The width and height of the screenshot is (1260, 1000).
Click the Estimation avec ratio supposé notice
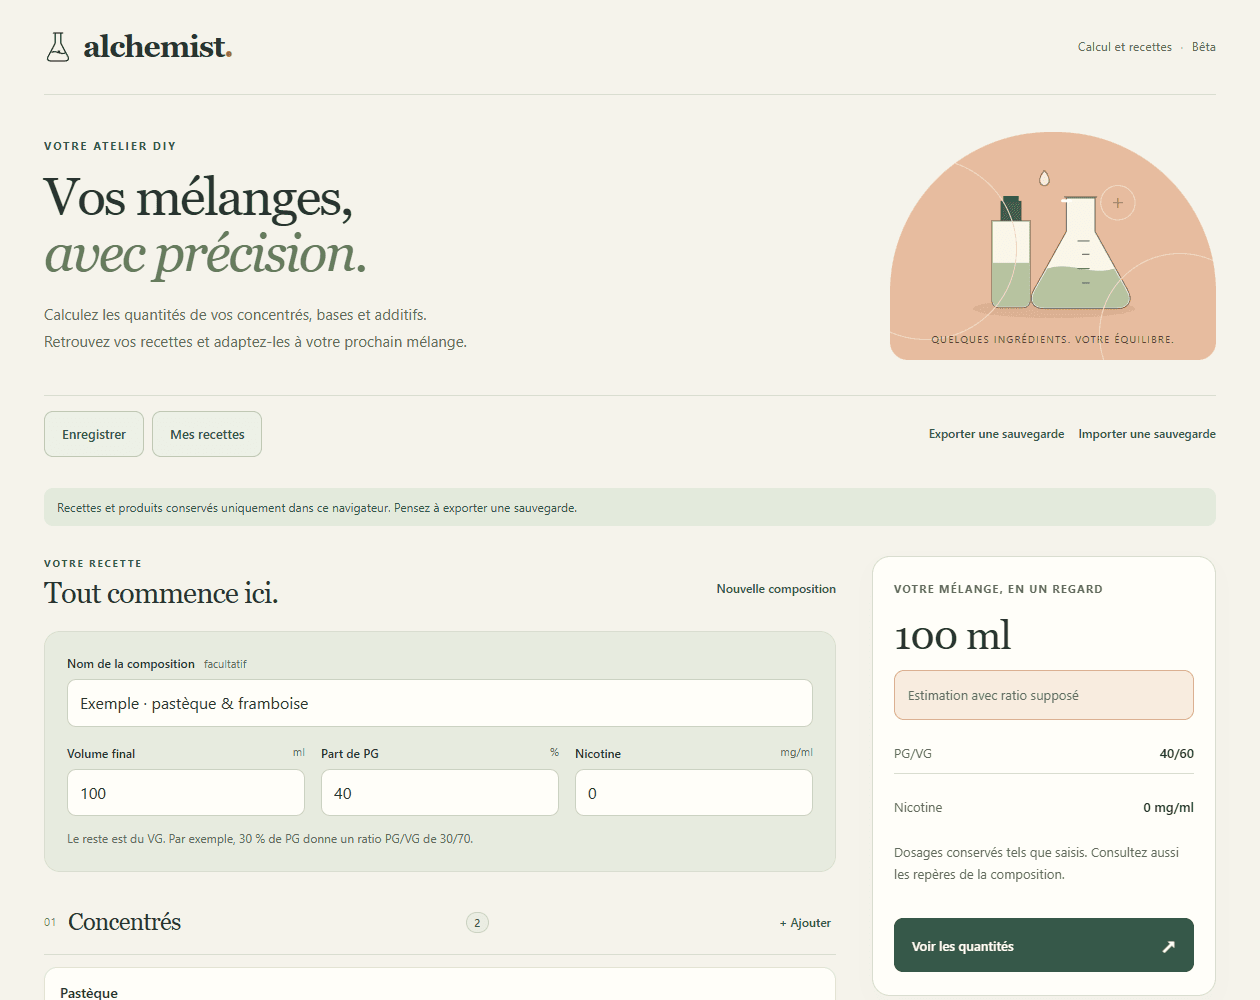(x=1044, y=695)
